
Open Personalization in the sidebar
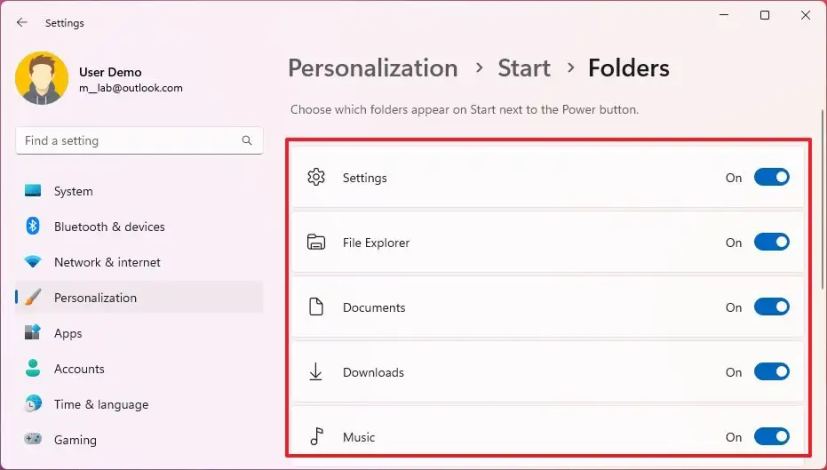click(95, 298)
